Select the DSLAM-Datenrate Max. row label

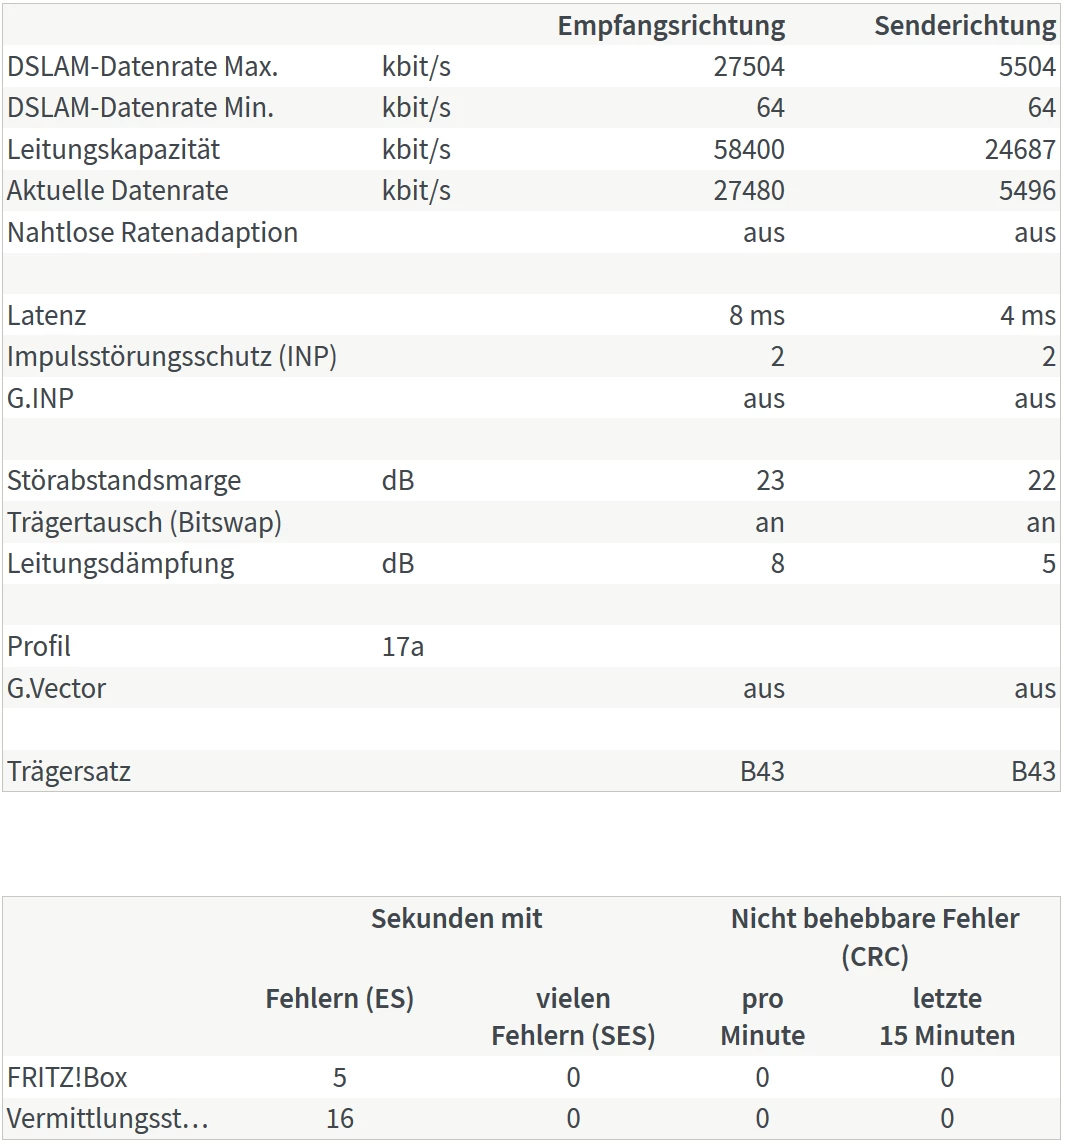pos(142,67)
